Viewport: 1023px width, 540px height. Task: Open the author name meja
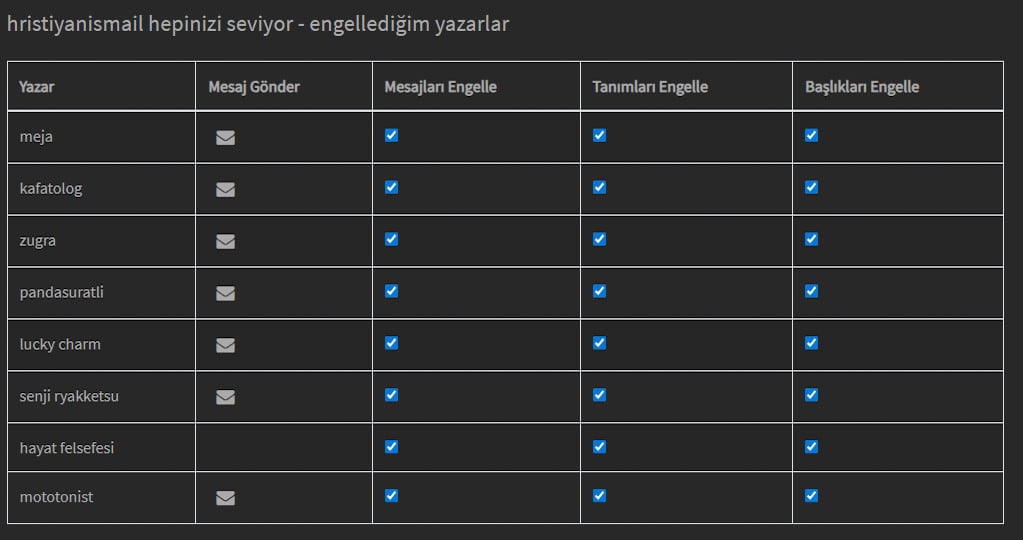coord(36,137)
